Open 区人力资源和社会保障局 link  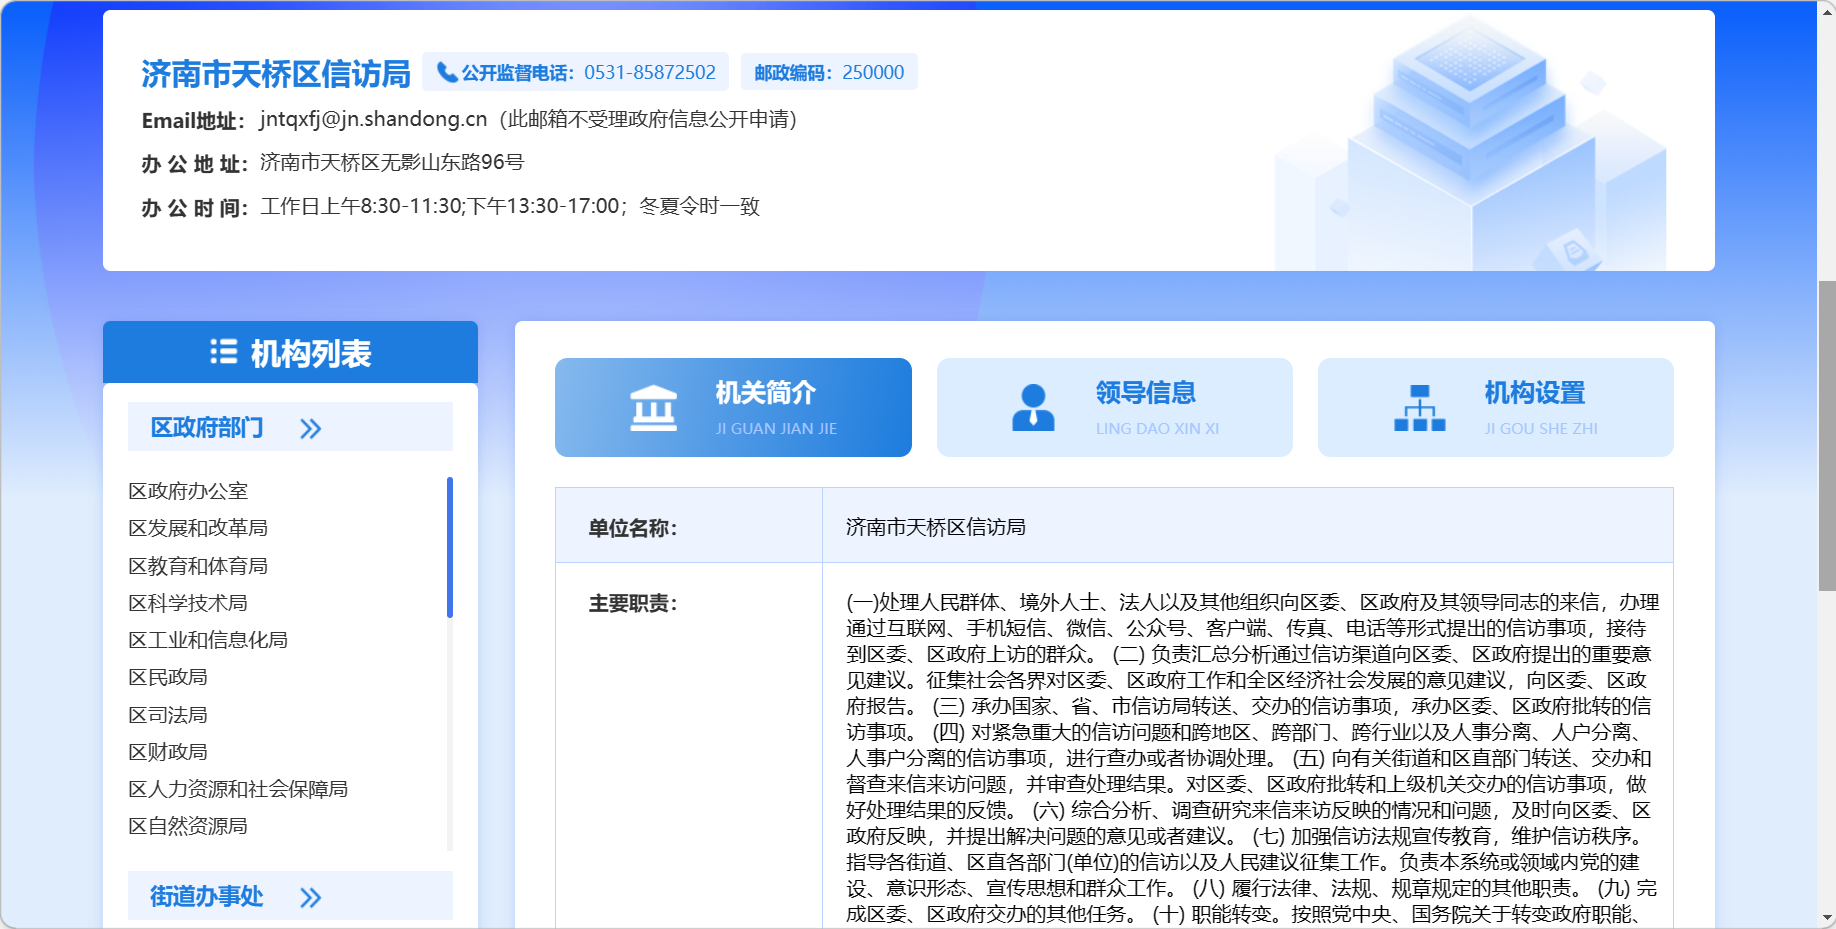(x=238, y=789)
